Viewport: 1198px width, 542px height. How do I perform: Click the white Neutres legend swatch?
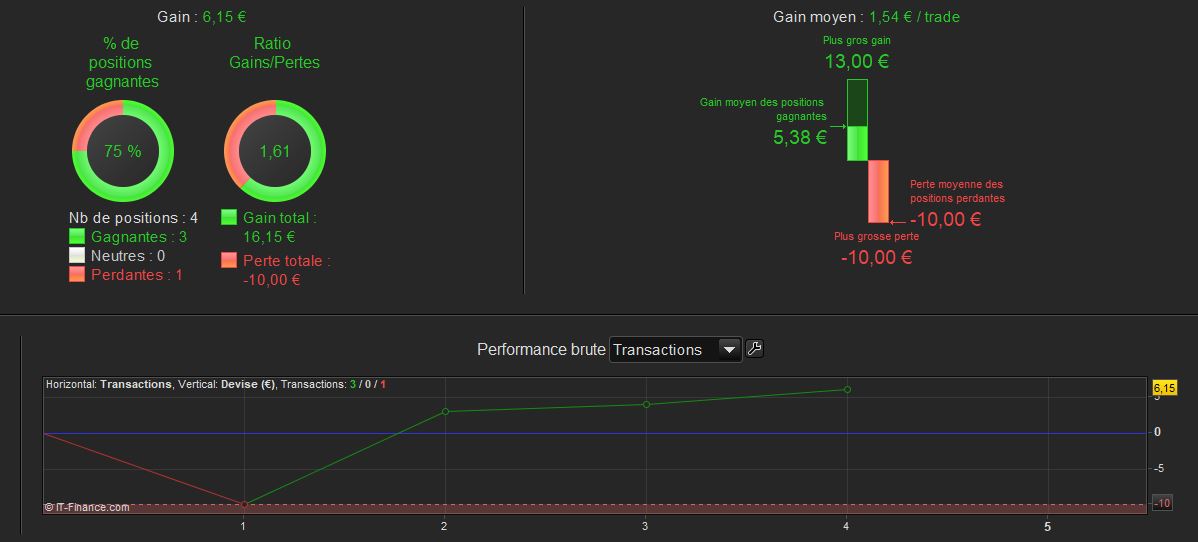click(x=77, y=255)
